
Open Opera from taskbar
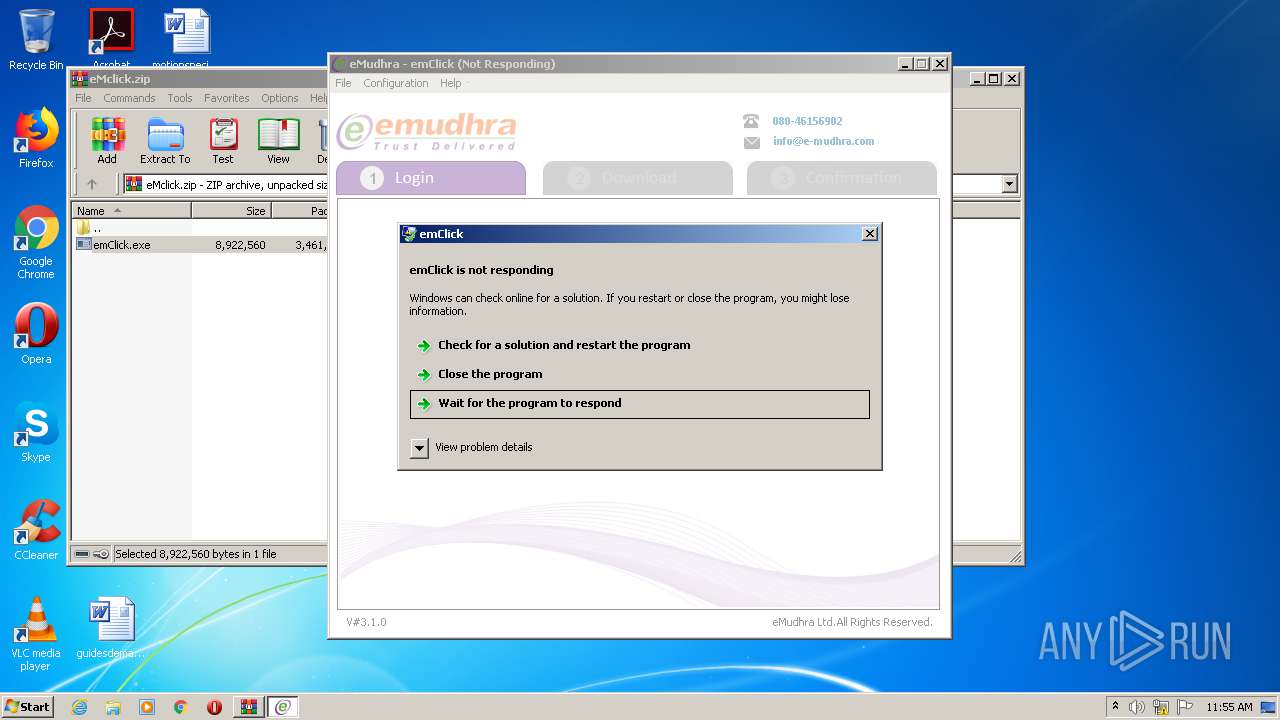[x=214, y=707]
